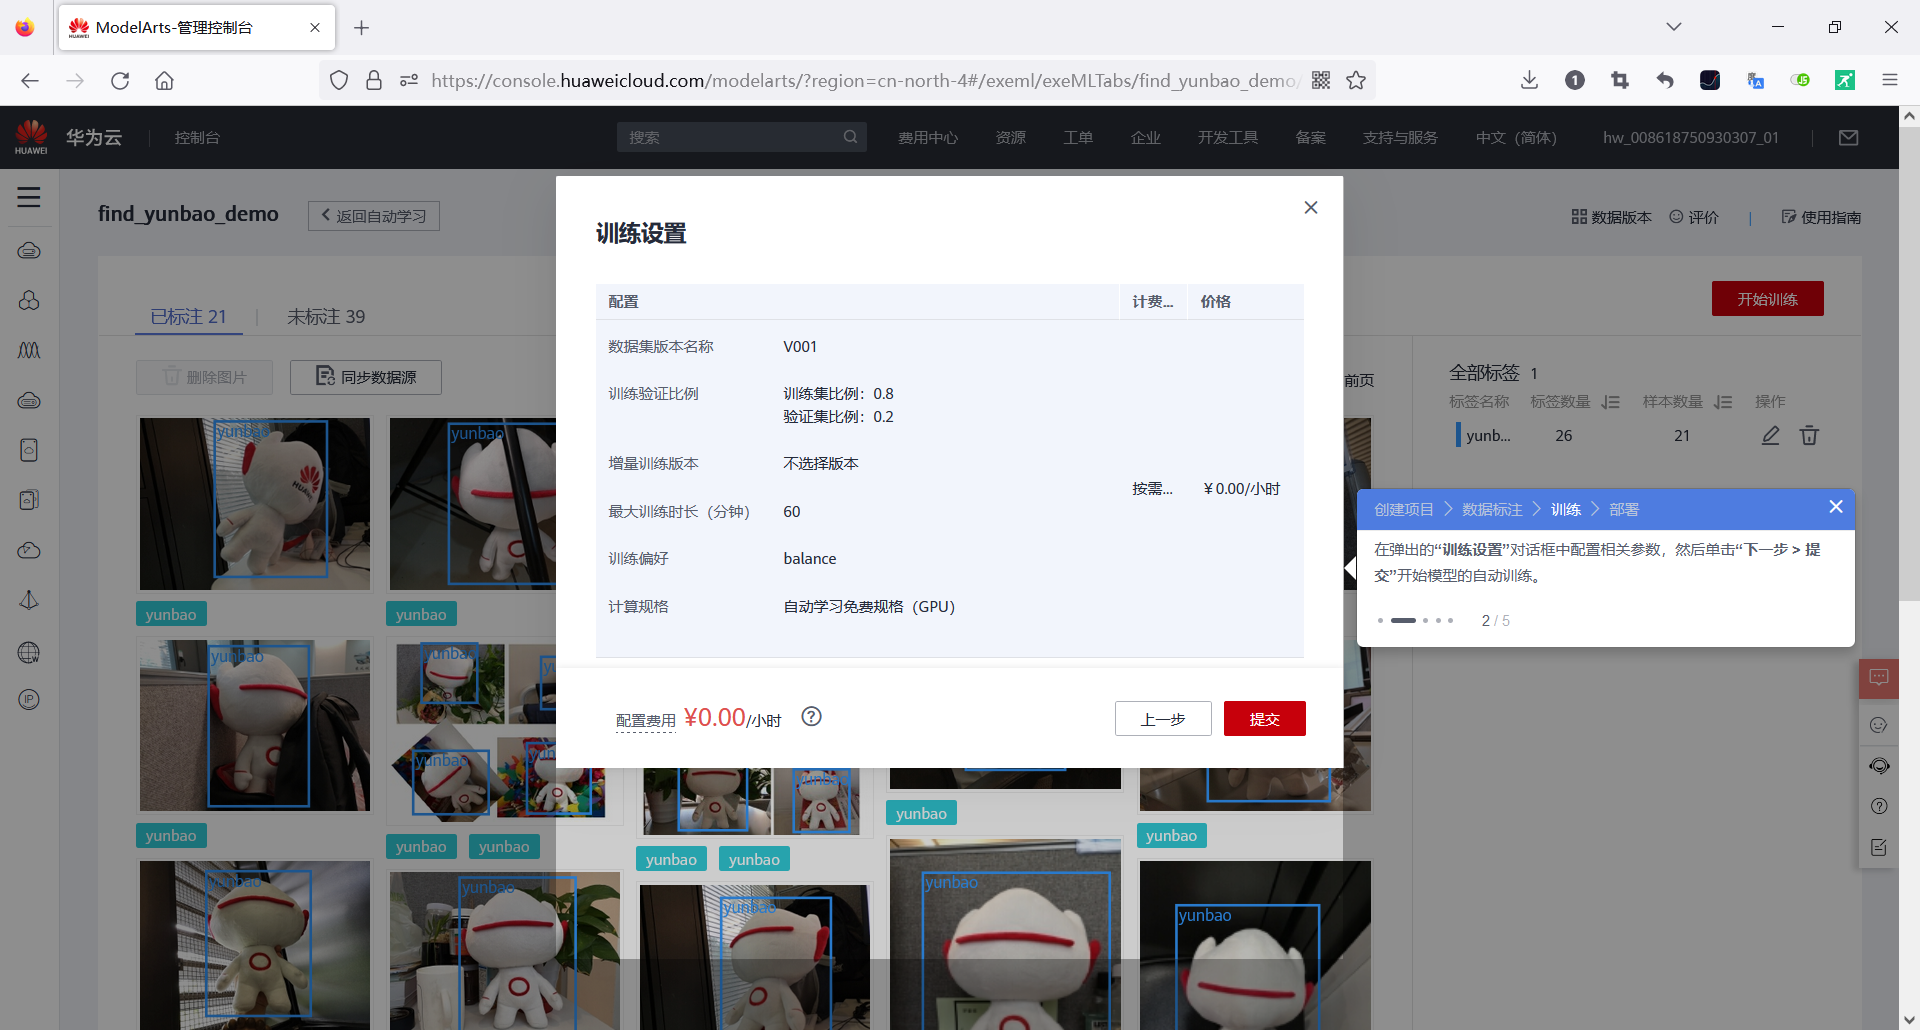Image resolution: width=1920 pixels, height=1030 pixels.
Task: Open the customer service headset icon
Action: coord(1879,766)
